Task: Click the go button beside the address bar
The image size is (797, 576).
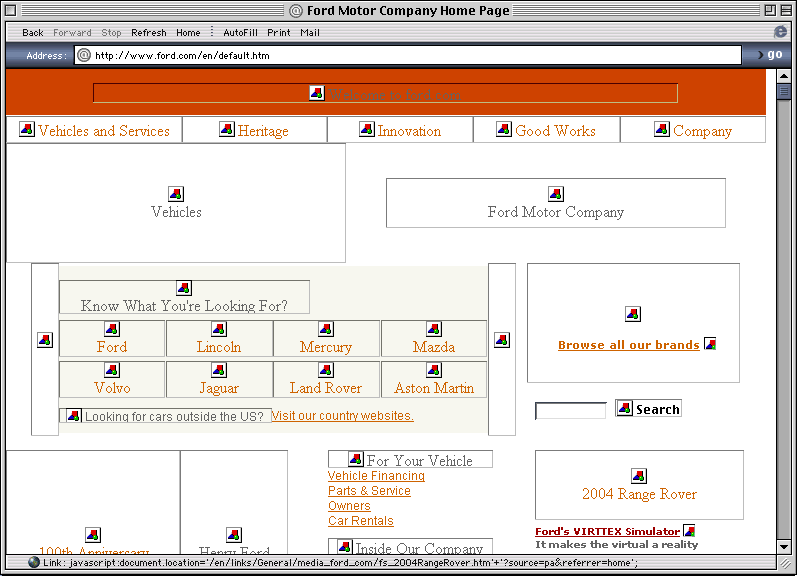Action: point(774,55)
